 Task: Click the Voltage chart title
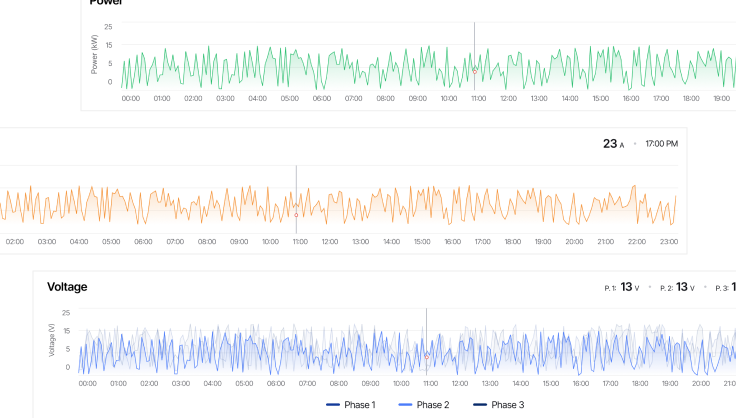[x=67, y=287]
